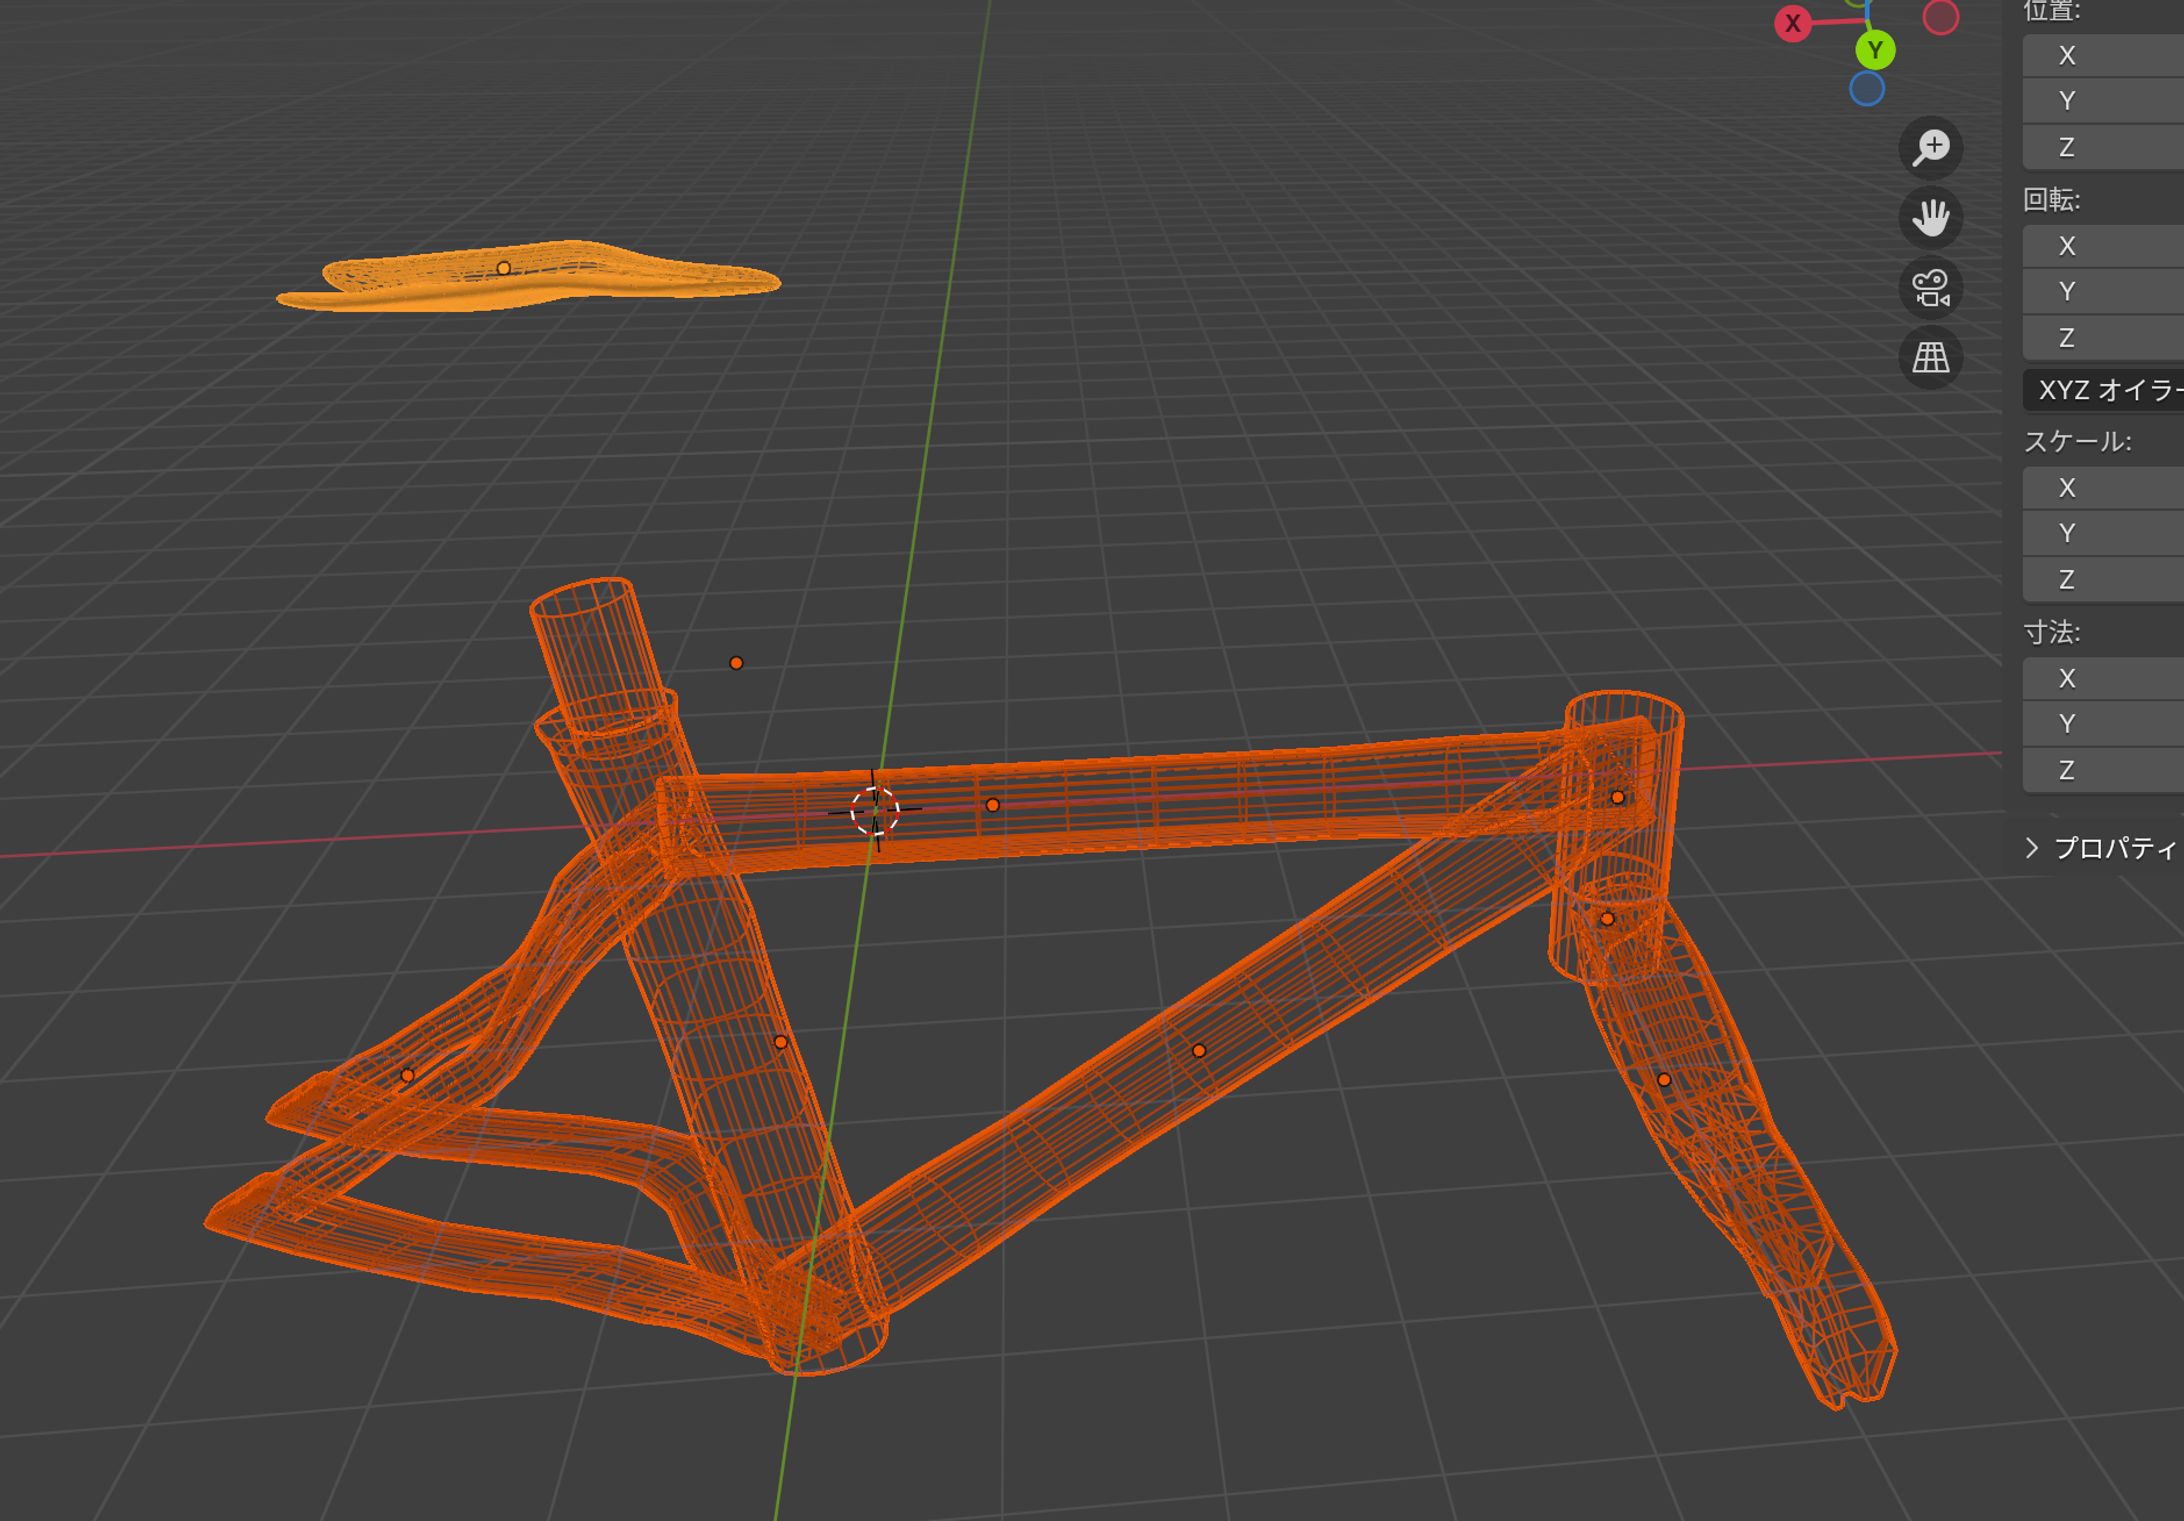The width and height of the screenshot is (2184, 1521).
Task: Click the head tube origin point
Action: pos(1618,797)
